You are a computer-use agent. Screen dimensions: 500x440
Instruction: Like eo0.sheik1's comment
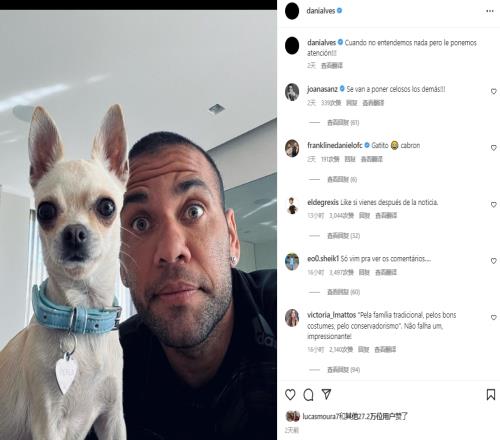point(494,261)
